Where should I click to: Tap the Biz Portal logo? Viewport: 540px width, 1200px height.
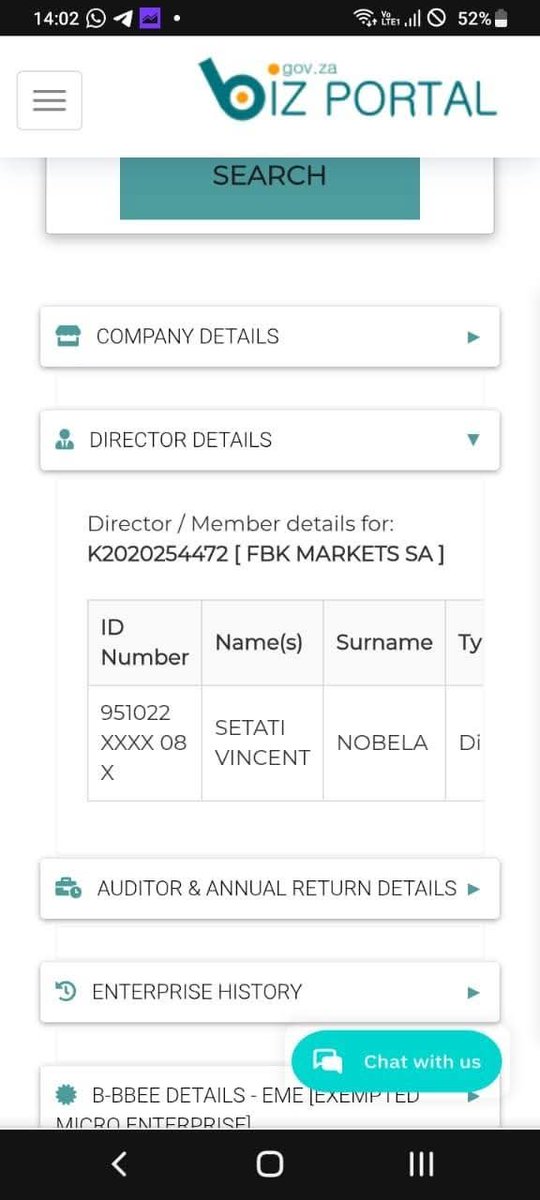(346, 91)
